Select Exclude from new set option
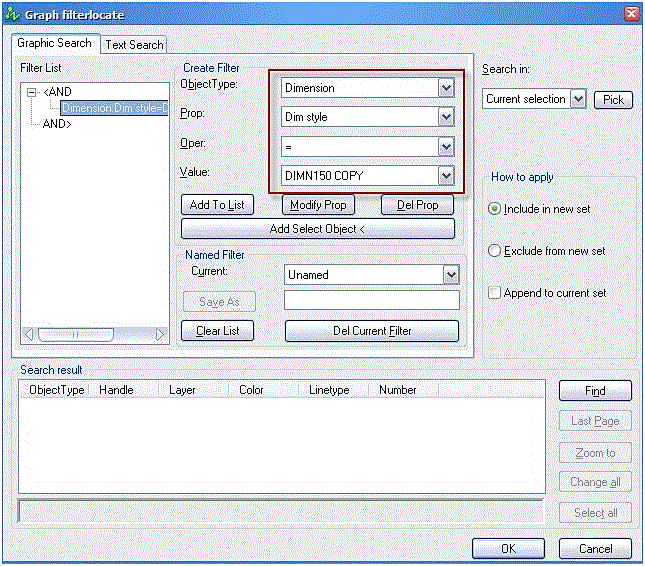645x566 pixels. 494,251
